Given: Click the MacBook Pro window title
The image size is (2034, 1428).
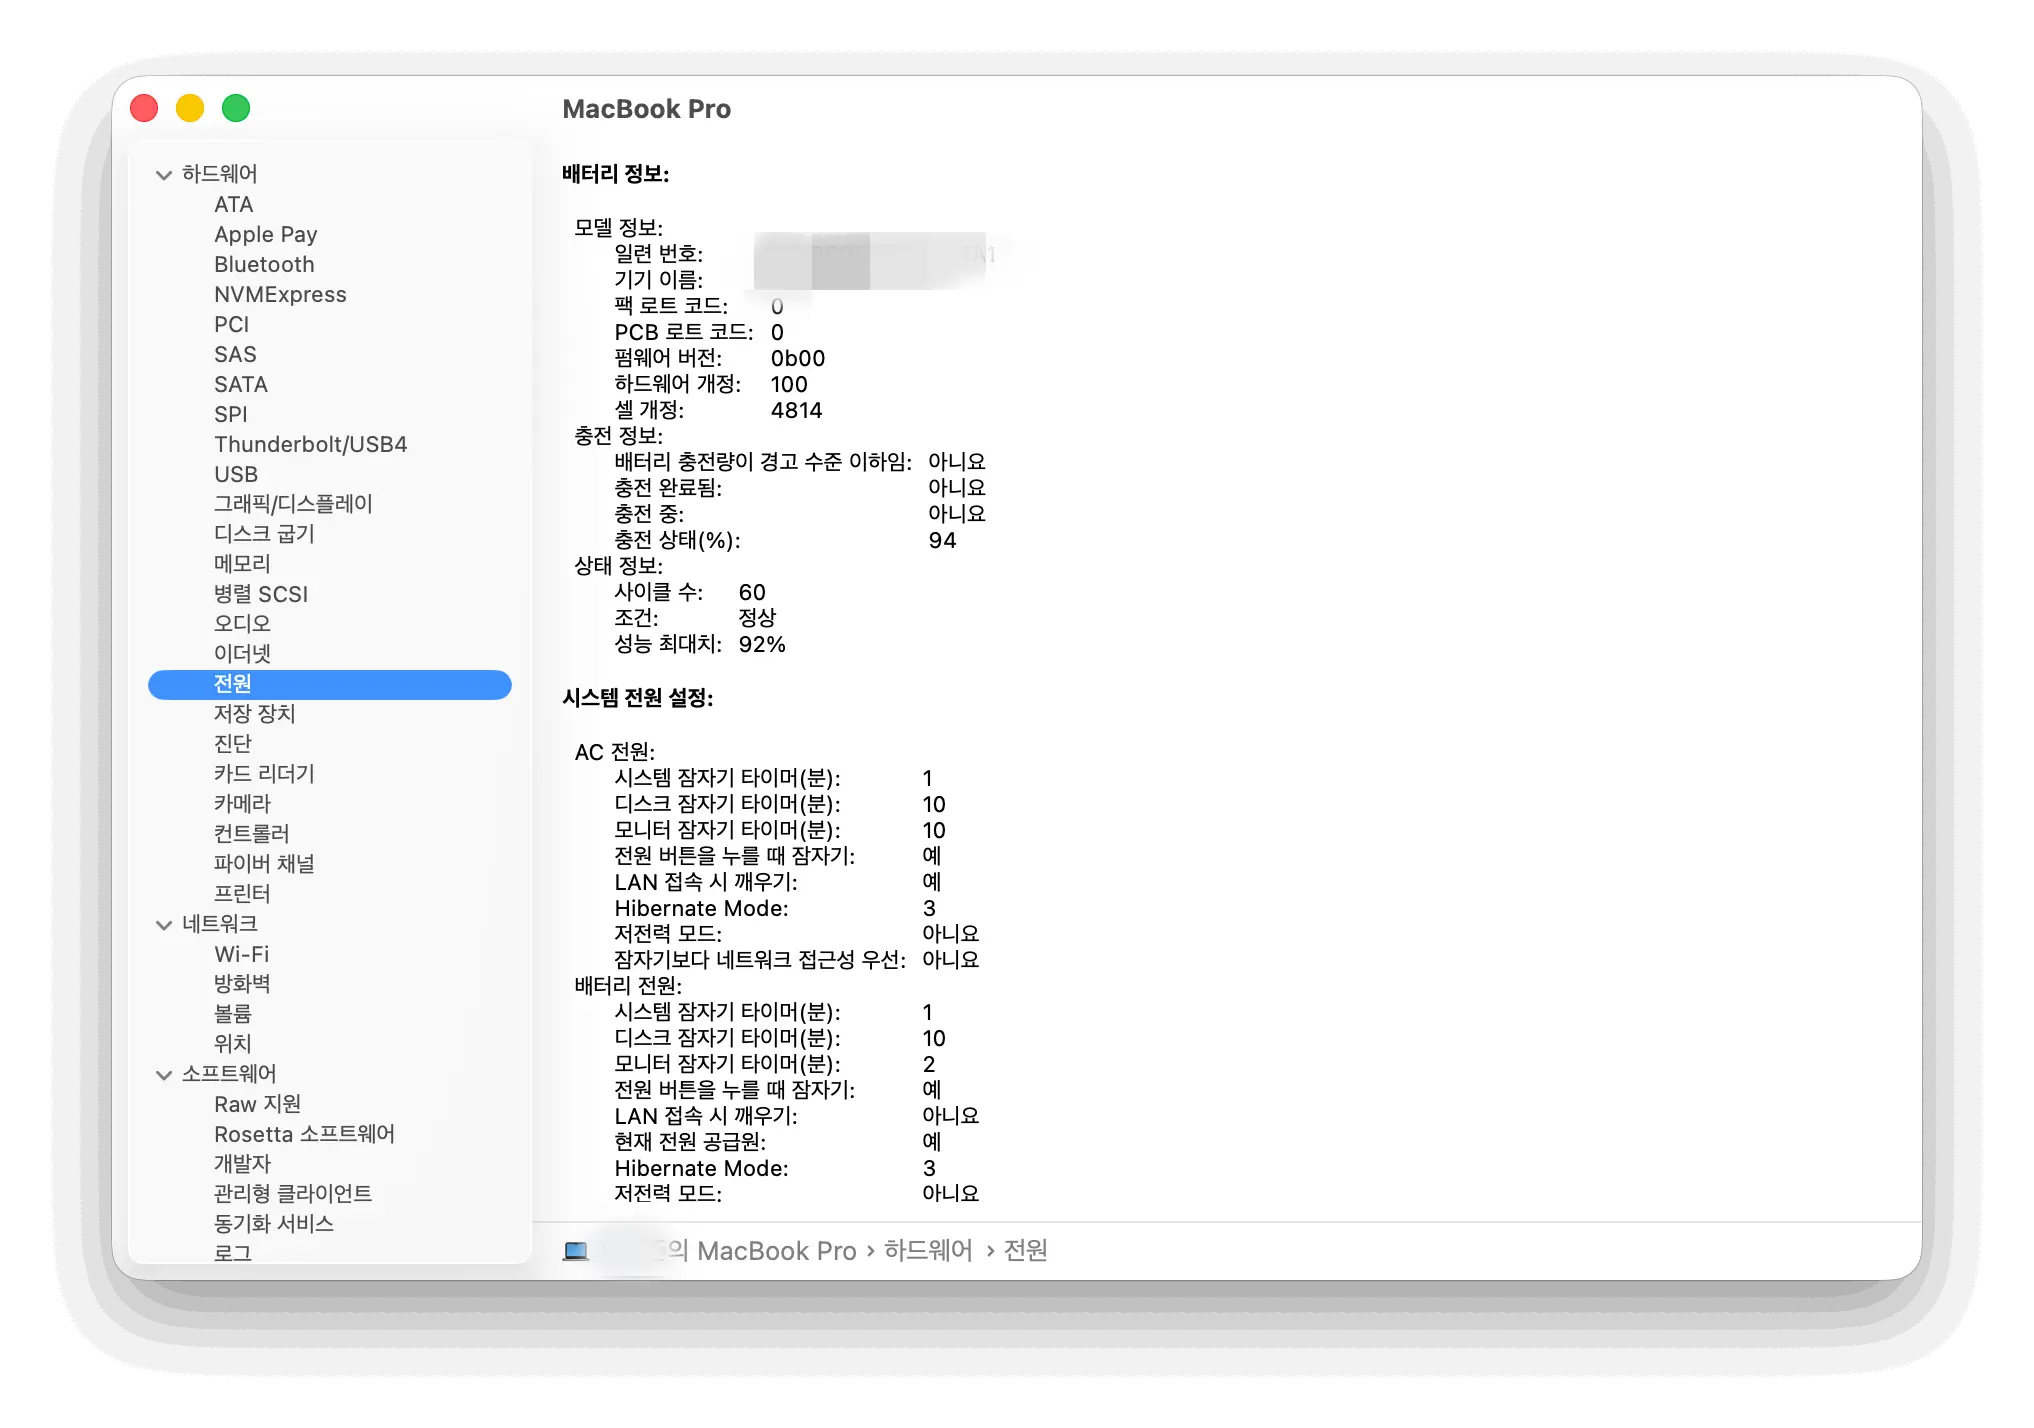Looking at the screenshot, I should (647, 109).
